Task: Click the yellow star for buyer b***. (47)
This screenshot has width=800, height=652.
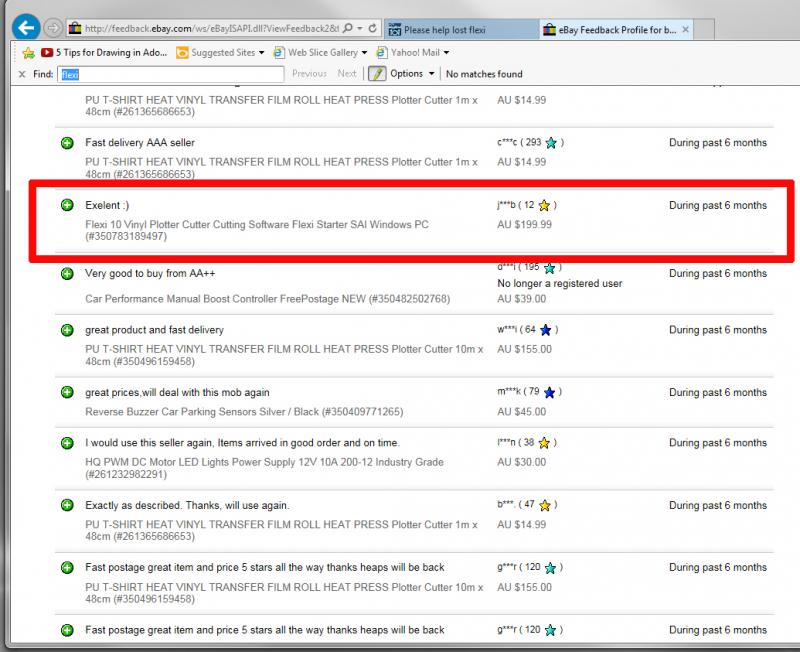Action: 544,505
